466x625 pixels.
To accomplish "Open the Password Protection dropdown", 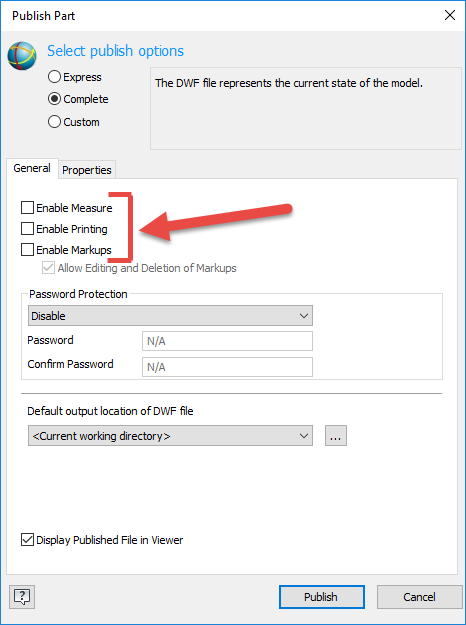I will coord(170,316).
